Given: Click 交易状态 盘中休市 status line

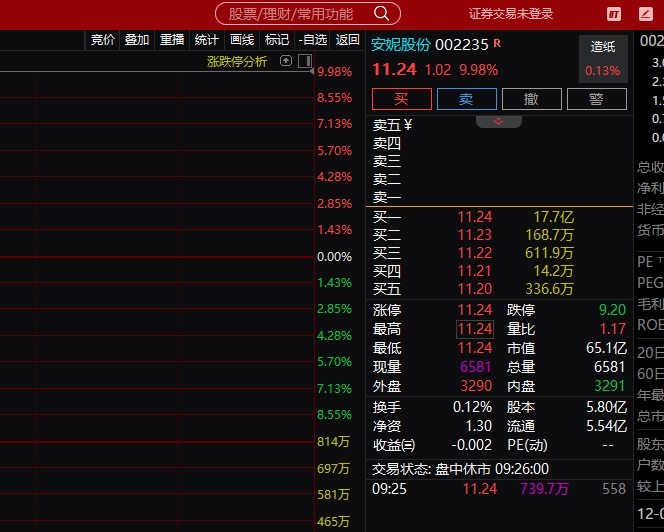Looking at the screenshot, I should 460,469.
